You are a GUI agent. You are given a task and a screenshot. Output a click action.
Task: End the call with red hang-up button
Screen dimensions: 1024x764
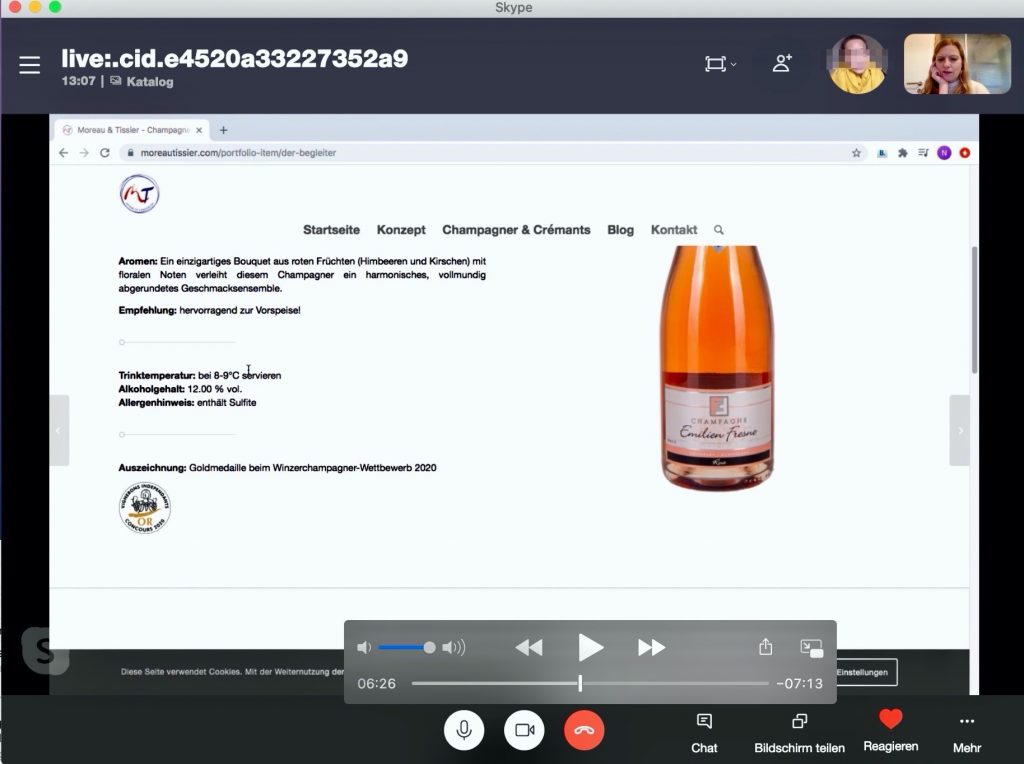pyautogui.click(x=584, y=730)
